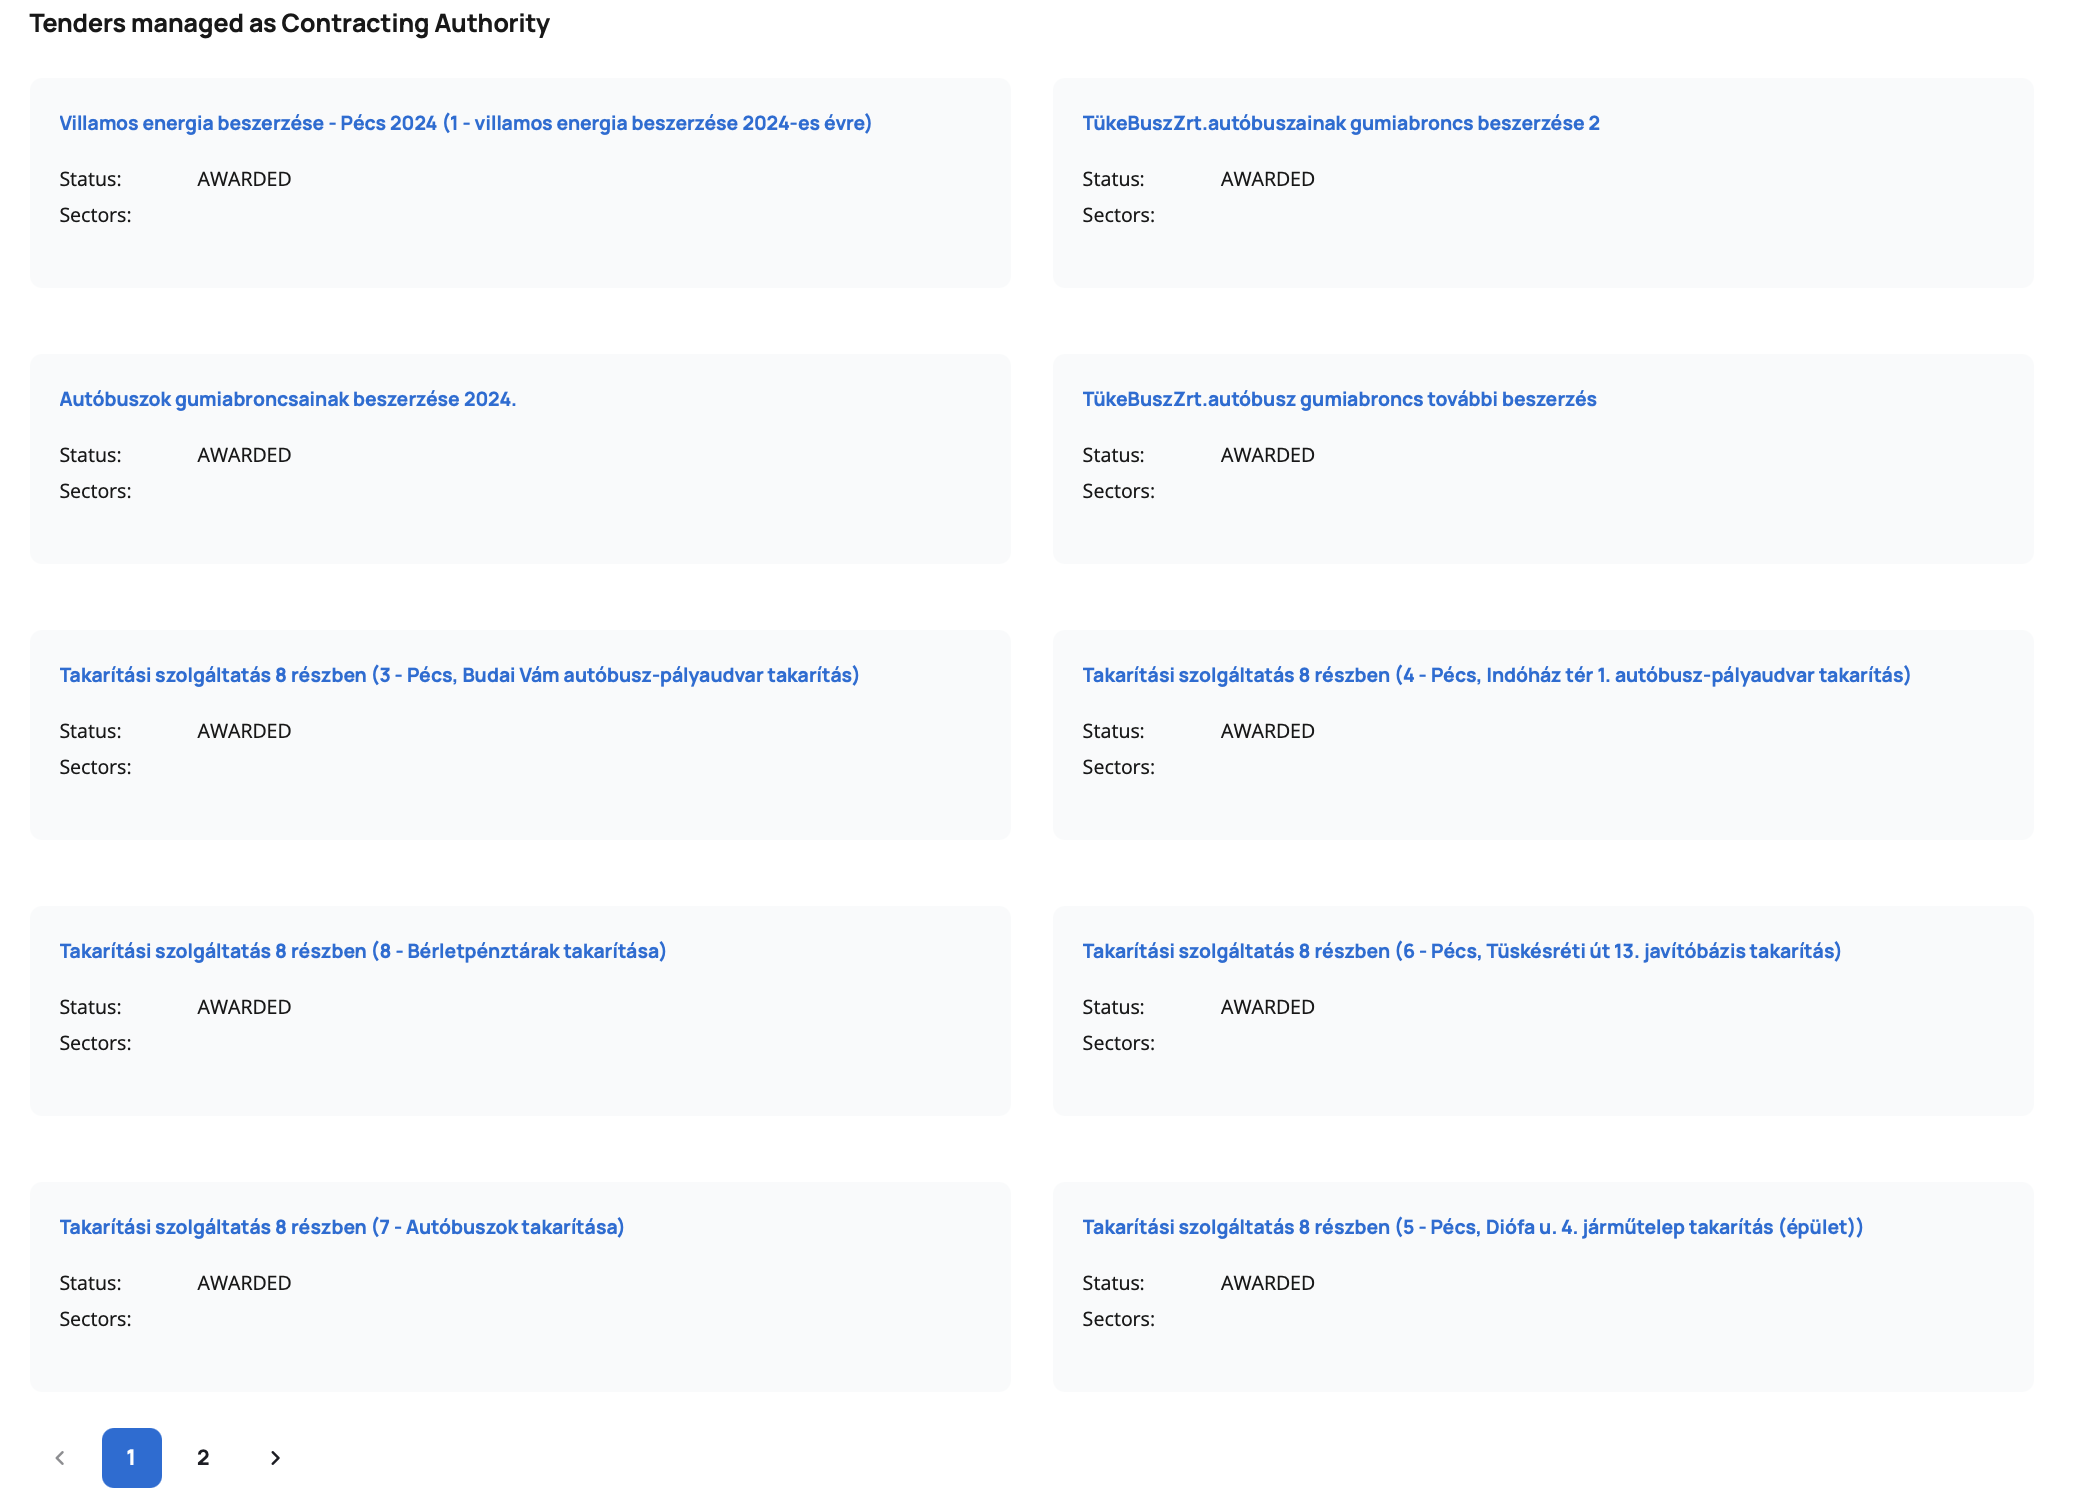The width and height of the screenshot is (2096, 1512).
Task: Open page 2 of tenders
Action: 203,1458
